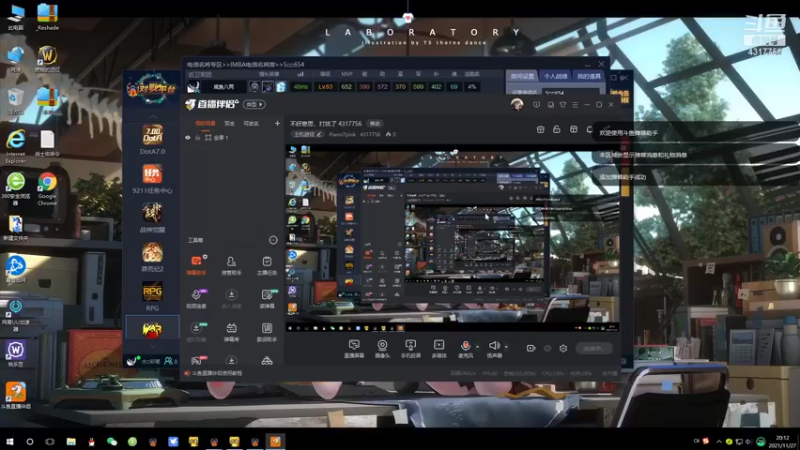Viewport: 800px width, 450px height.
Task: Click the record video camera icon
Action: (x=531, y=348)
